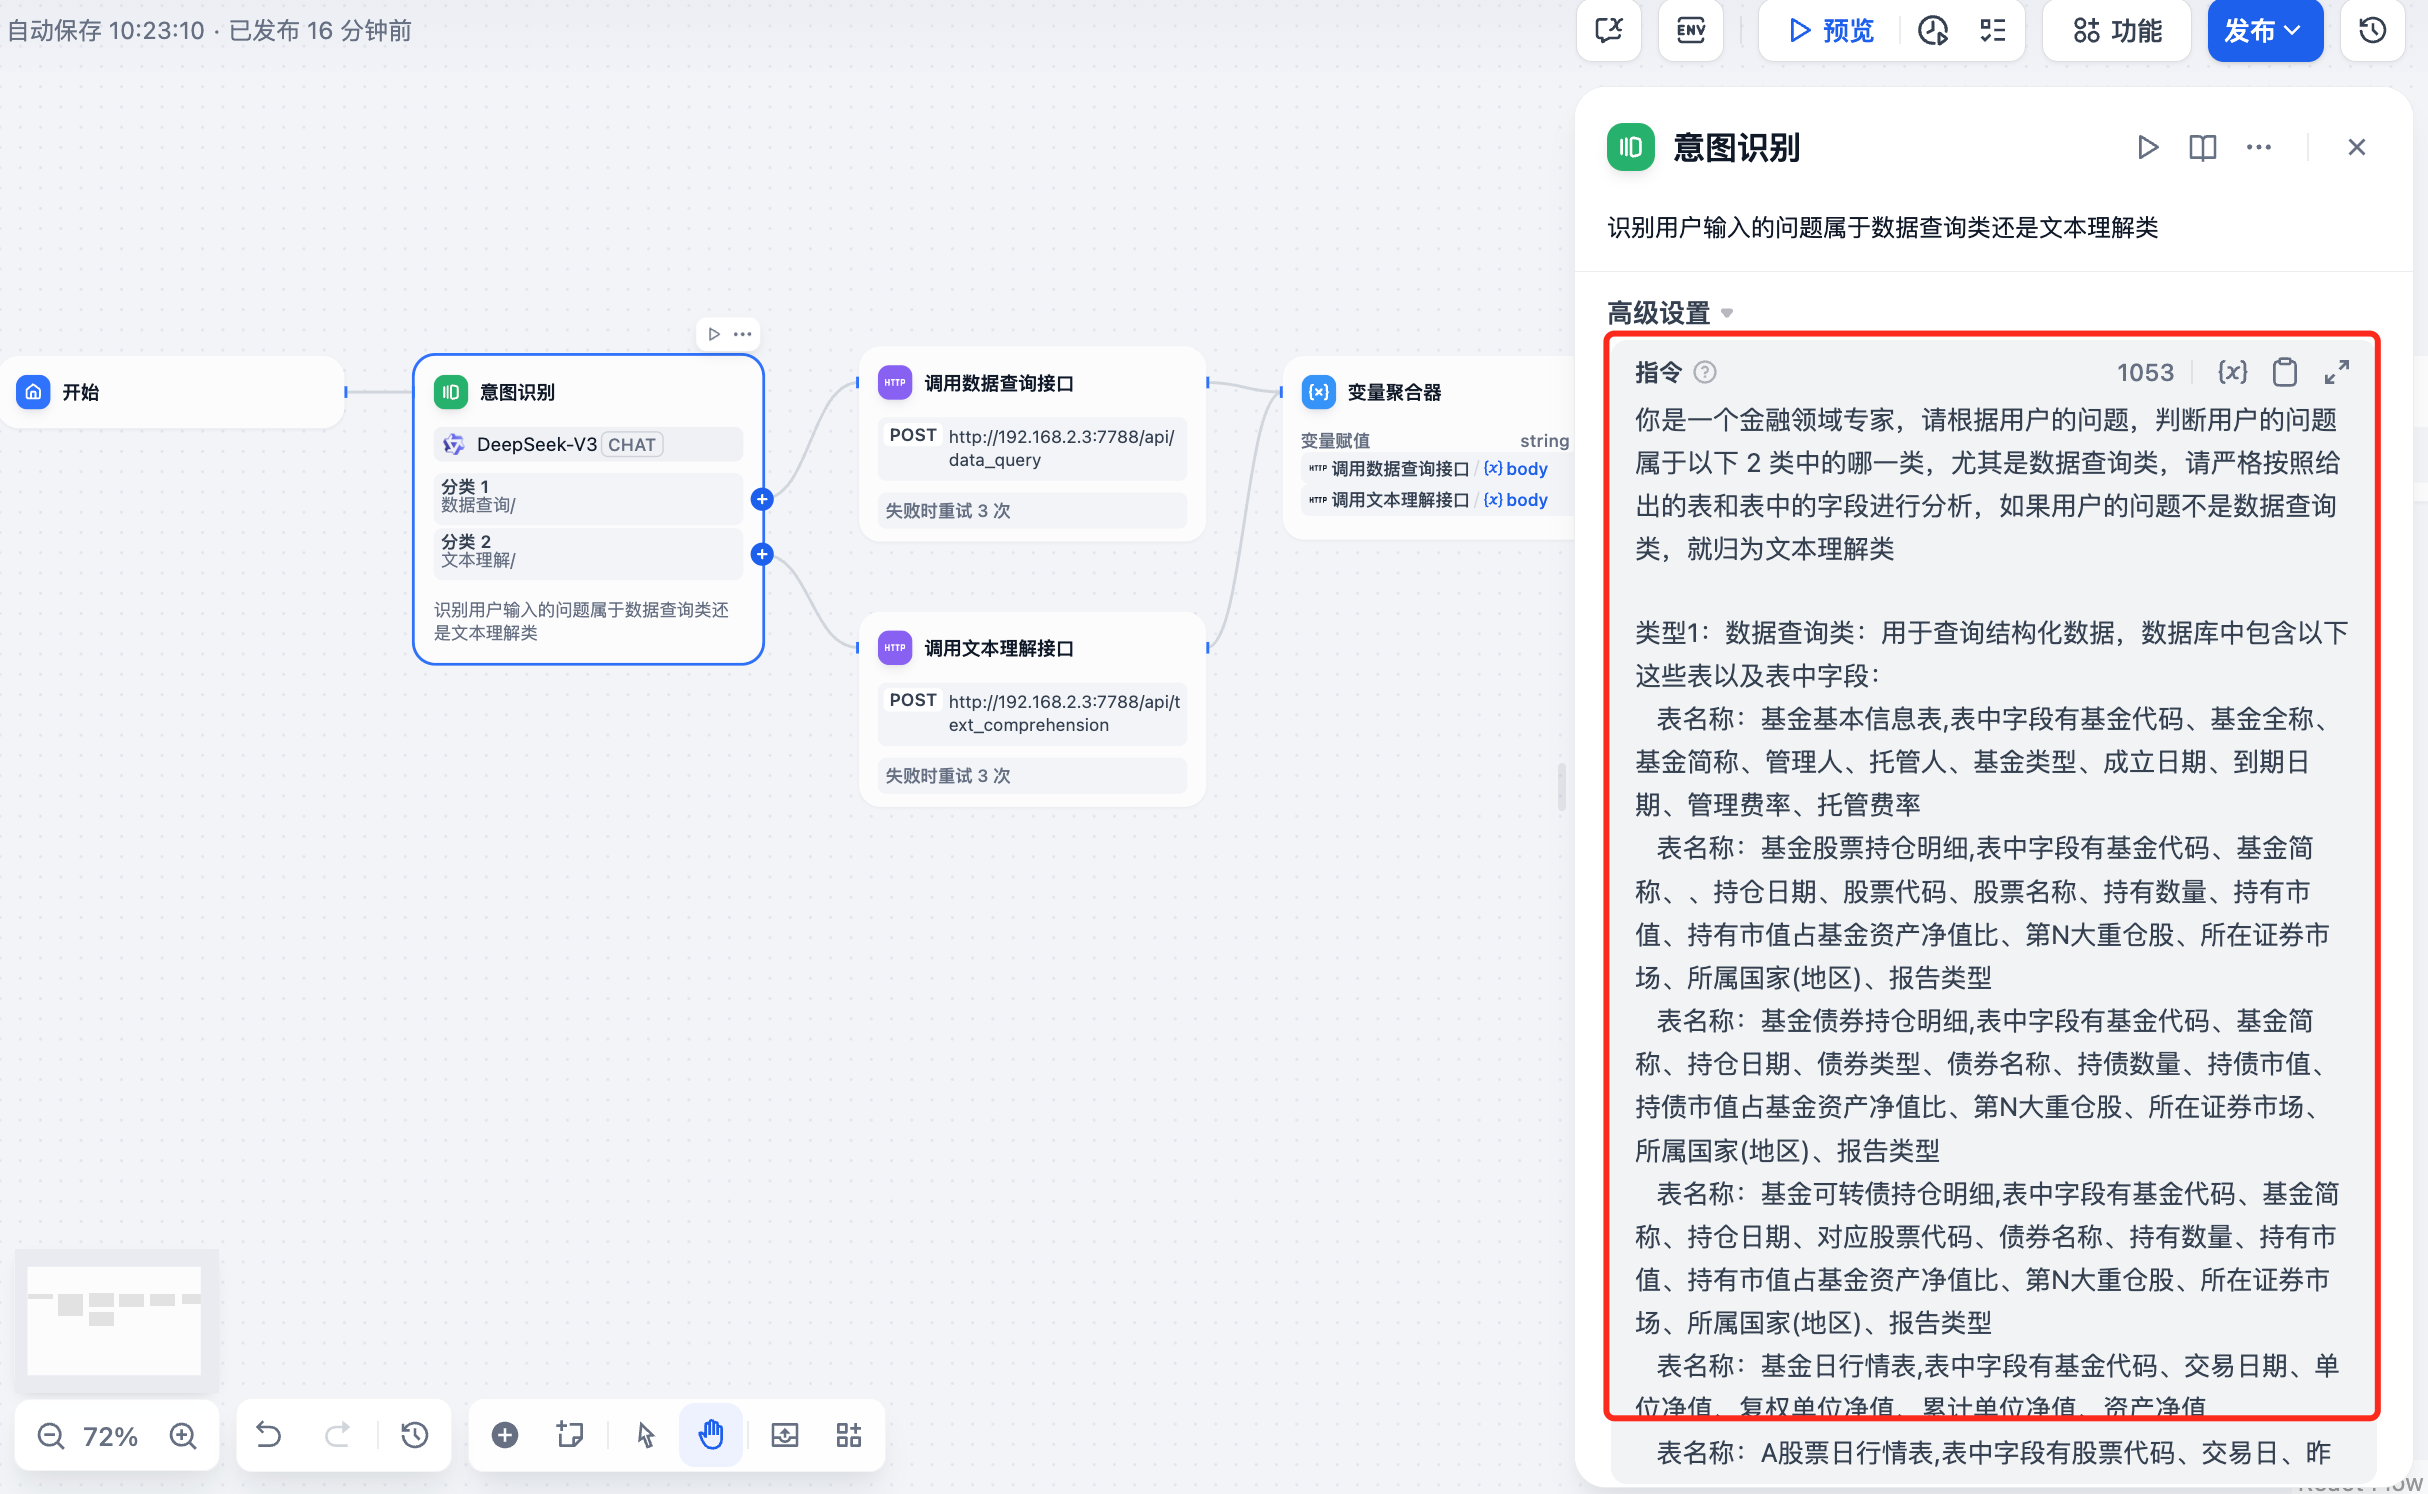Viewport: 2428px width, 1494px height.
Task: Expand the instruction editor to fullscreen
Action: click(2337, 372)
